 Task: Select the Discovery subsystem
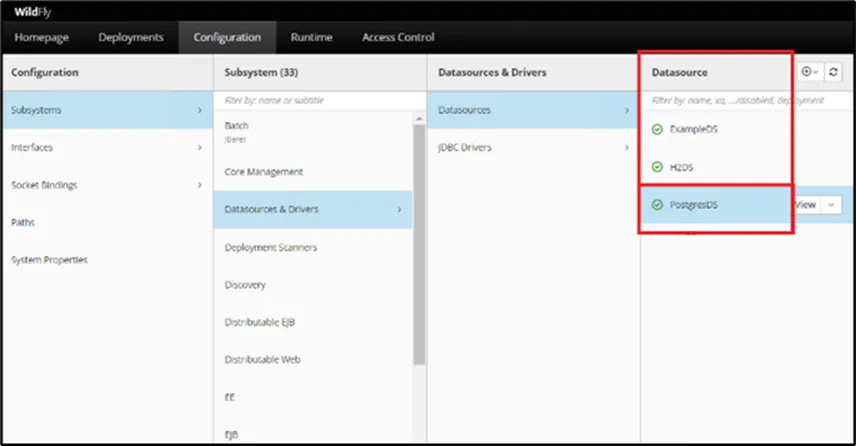pyautogui.click(x=313, y=285)
